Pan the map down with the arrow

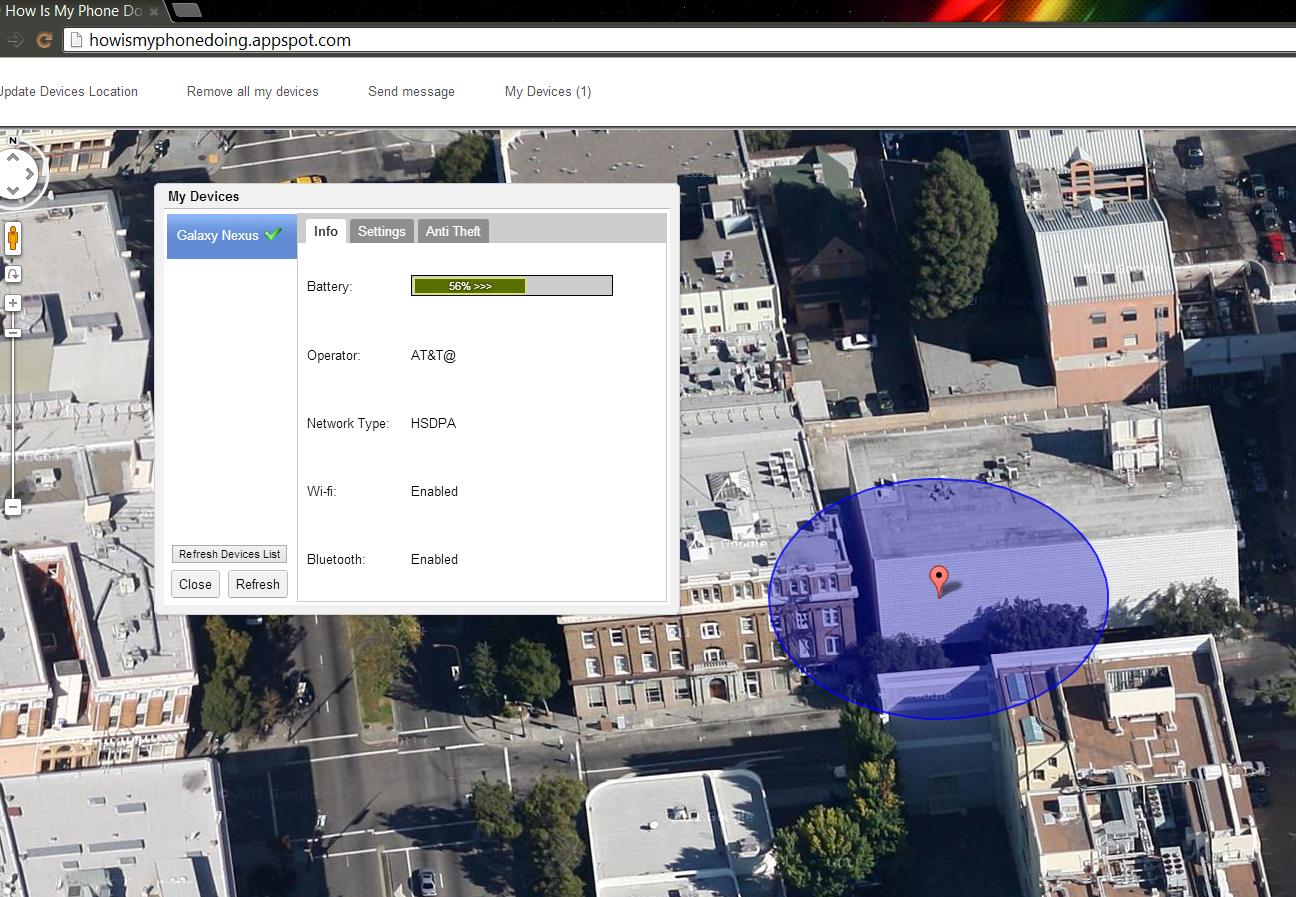point(12,190)
